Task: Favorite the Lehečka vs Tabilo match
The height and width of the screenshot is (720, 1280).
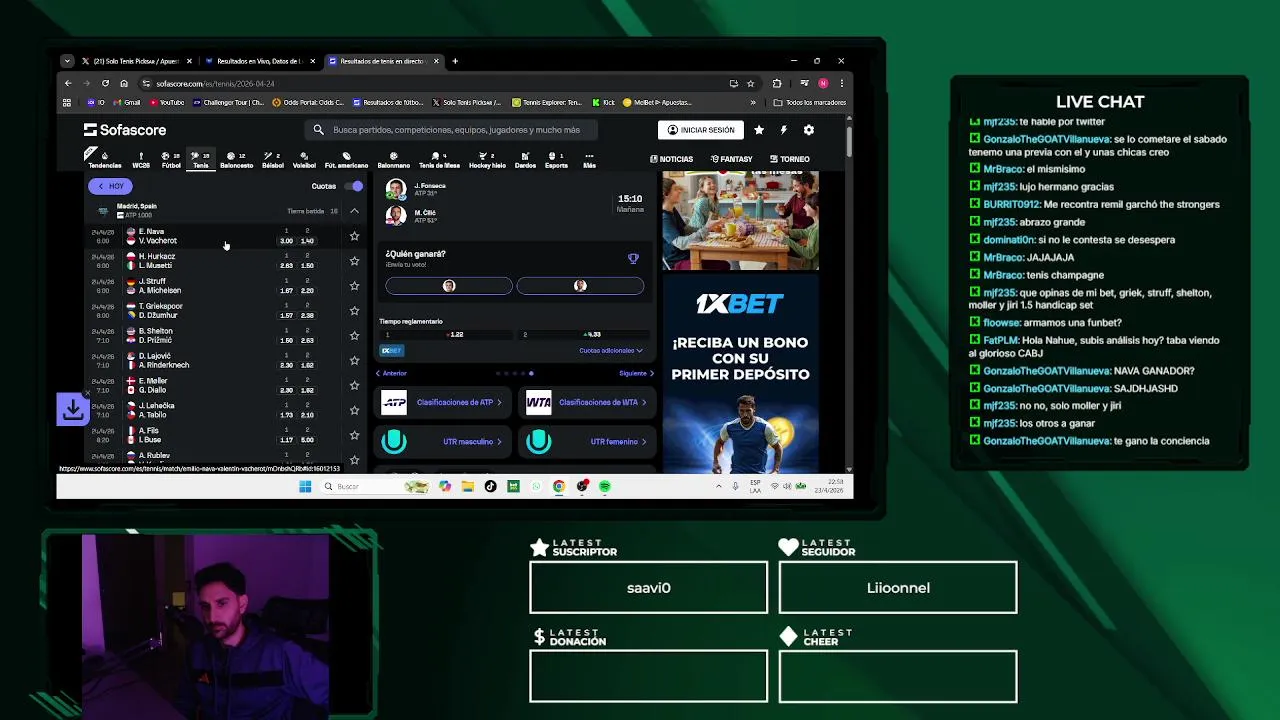Action: click(354, 411)
